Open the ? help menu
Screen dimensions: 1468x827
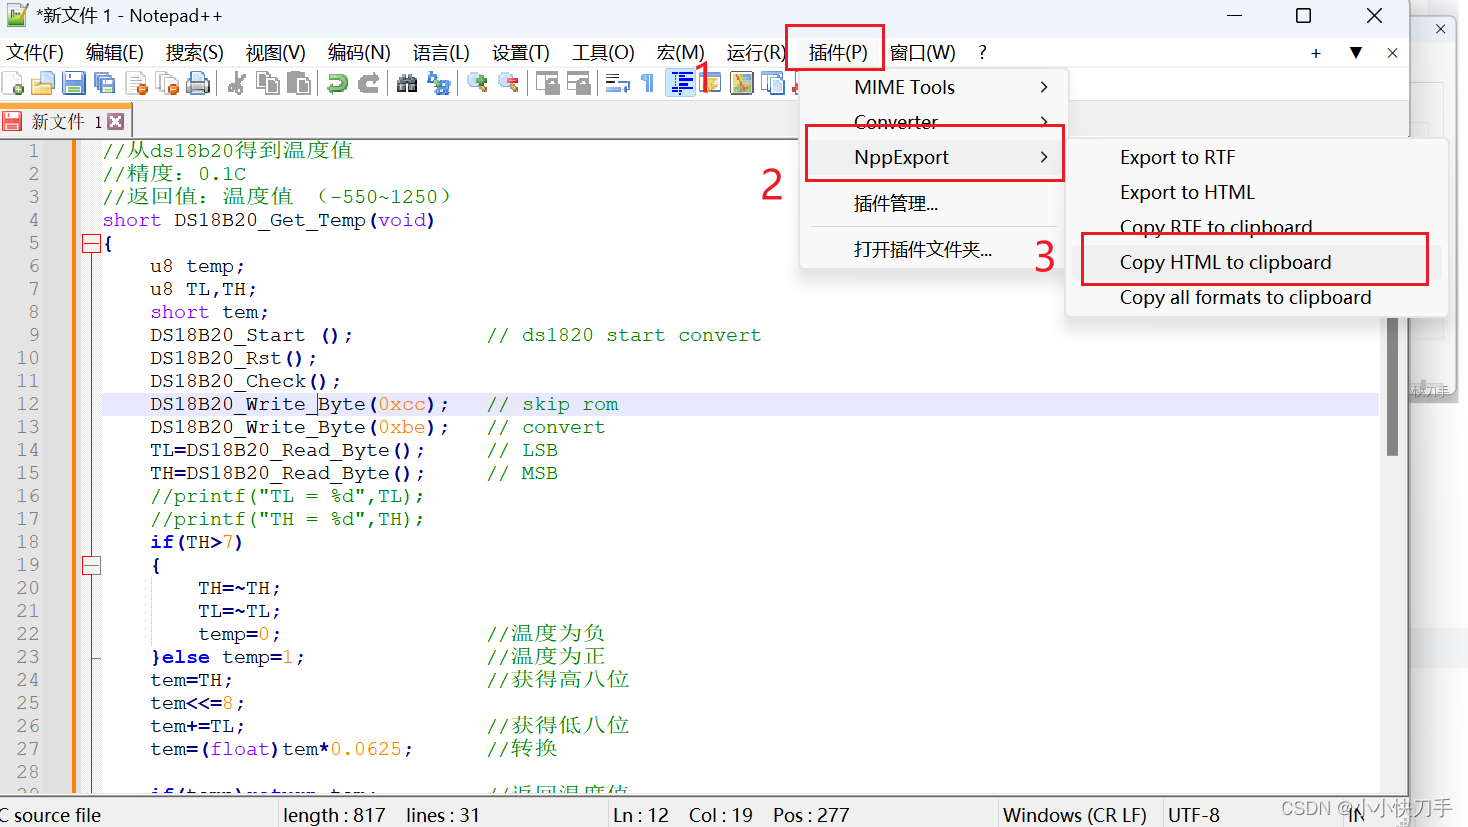pyautogui.click(x=982, y=52)
